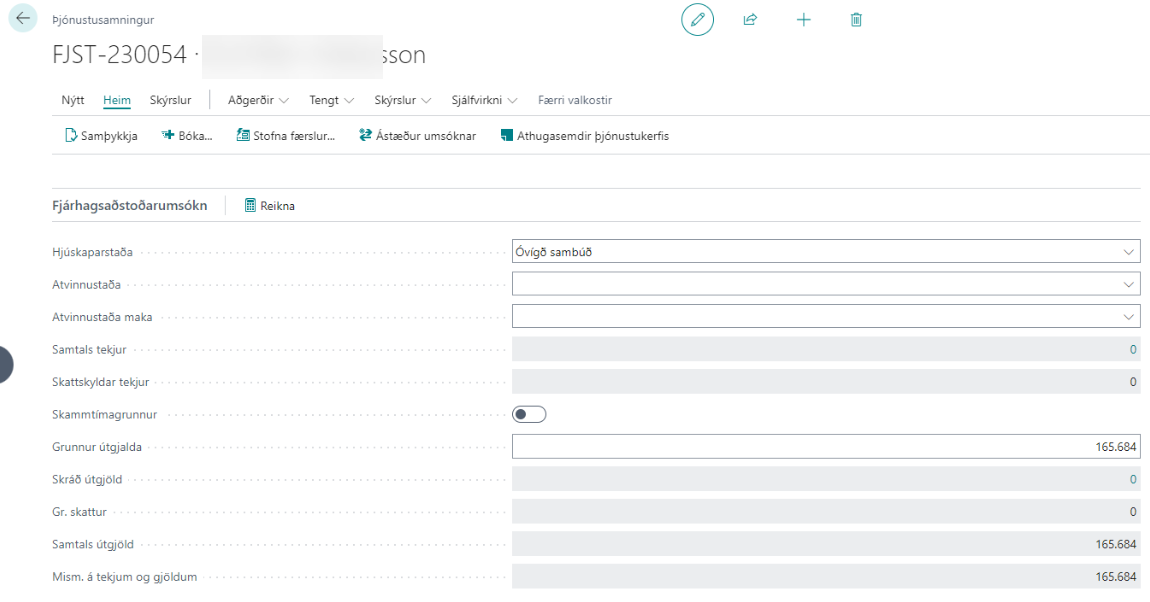This screenshot has width=1150, height=602.
Task: Open Ástæður umsóknar
Action: coord(417,136)
